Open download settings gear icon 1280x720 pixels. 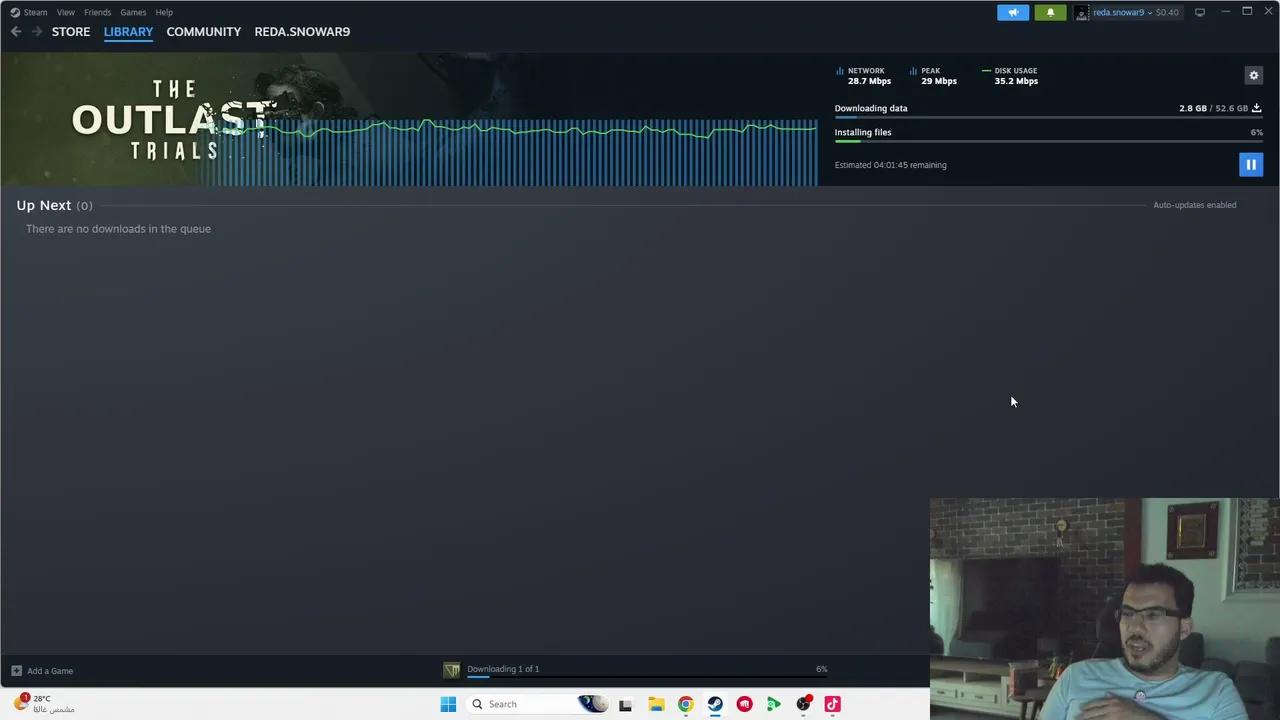click(1254, 75)
